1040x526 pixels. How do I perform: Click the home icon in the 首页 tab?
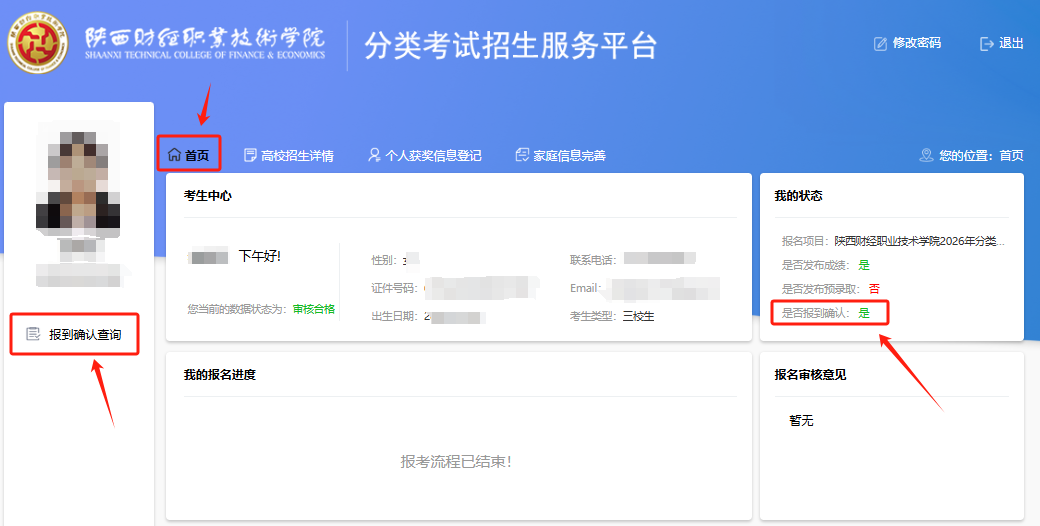tap(174, 155)
